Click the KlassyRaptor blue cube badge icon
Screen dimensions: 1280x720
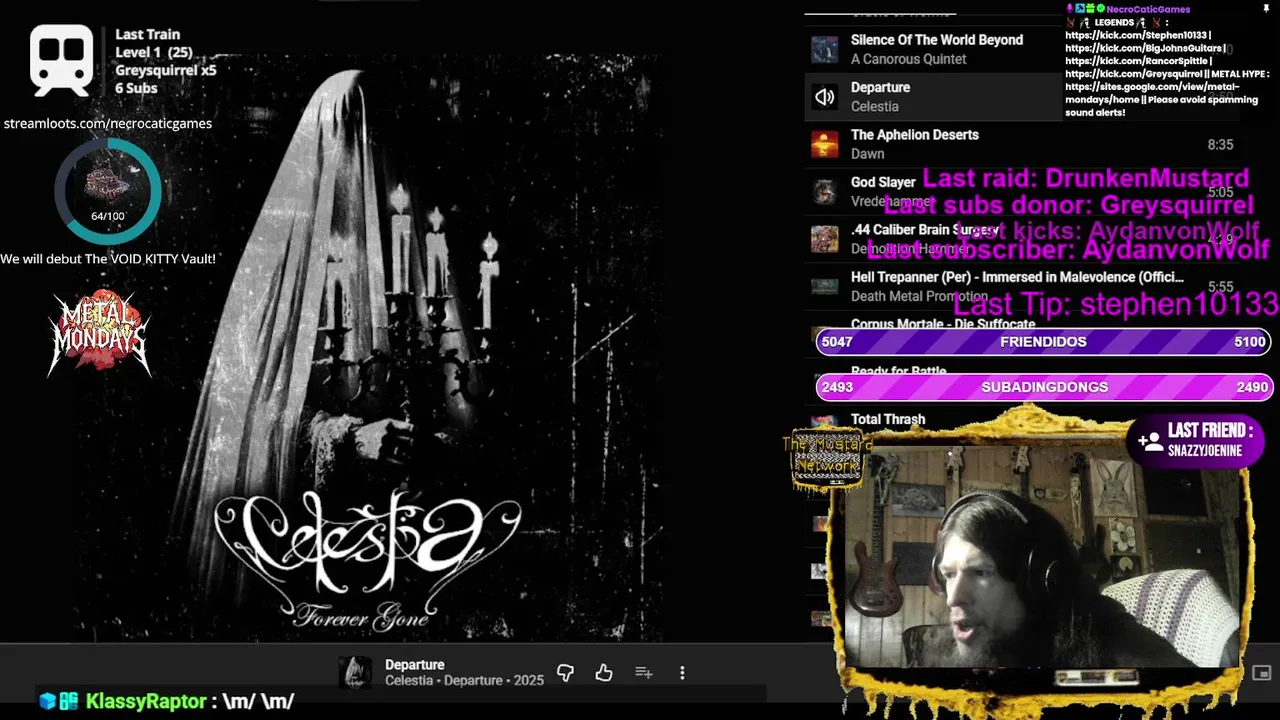point(48,701)
